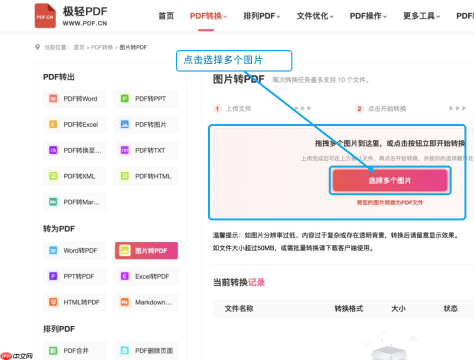The width and height of the screenshot is (474, 360).
Task: Click the green PDF转PPT icon
Action: coord(125,98)
